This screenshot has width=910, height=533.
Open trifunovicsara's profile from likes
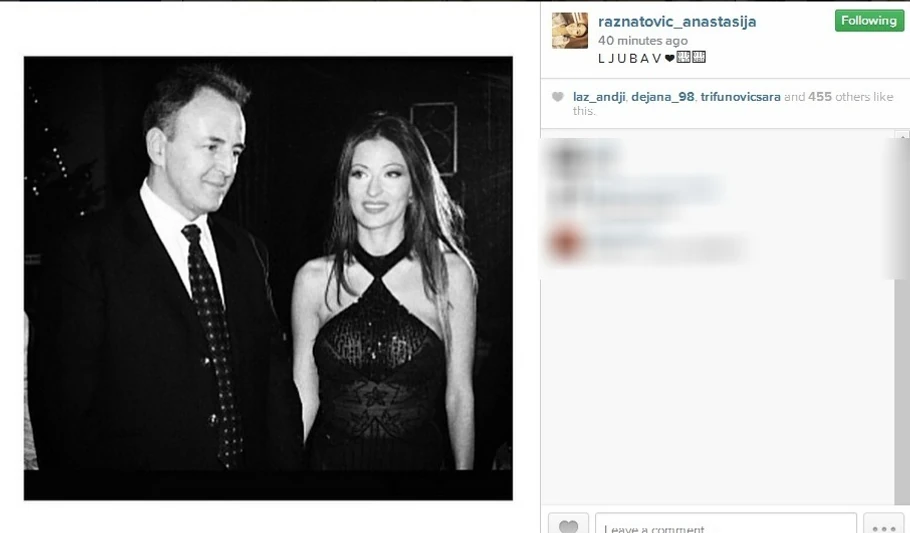click(740, 97)
